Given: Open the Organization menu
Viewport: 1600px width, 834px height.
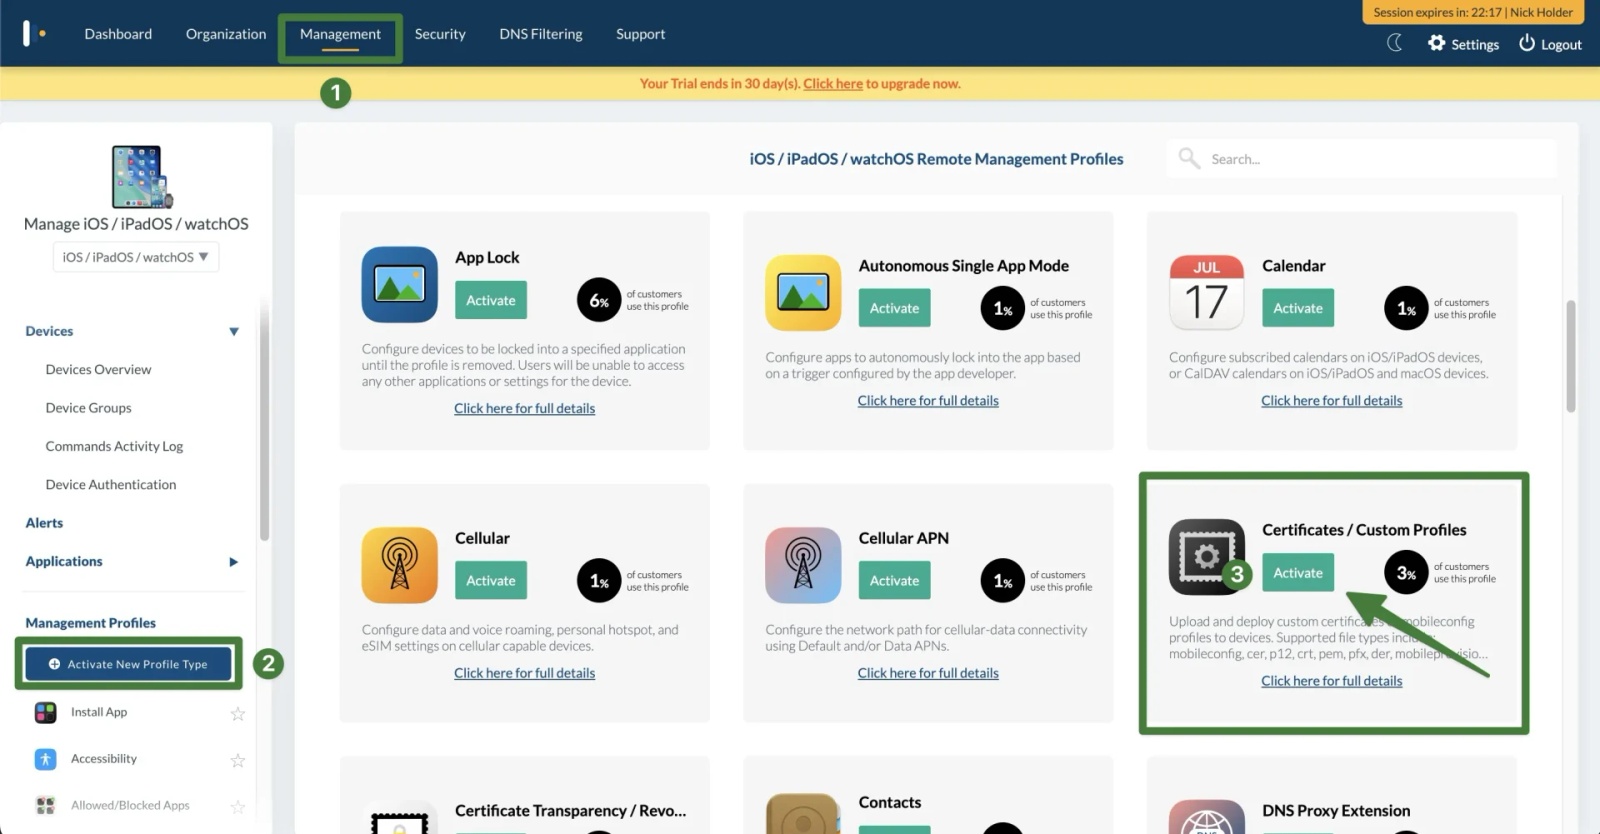Looking at the screenshot, I should coord(226,34).
